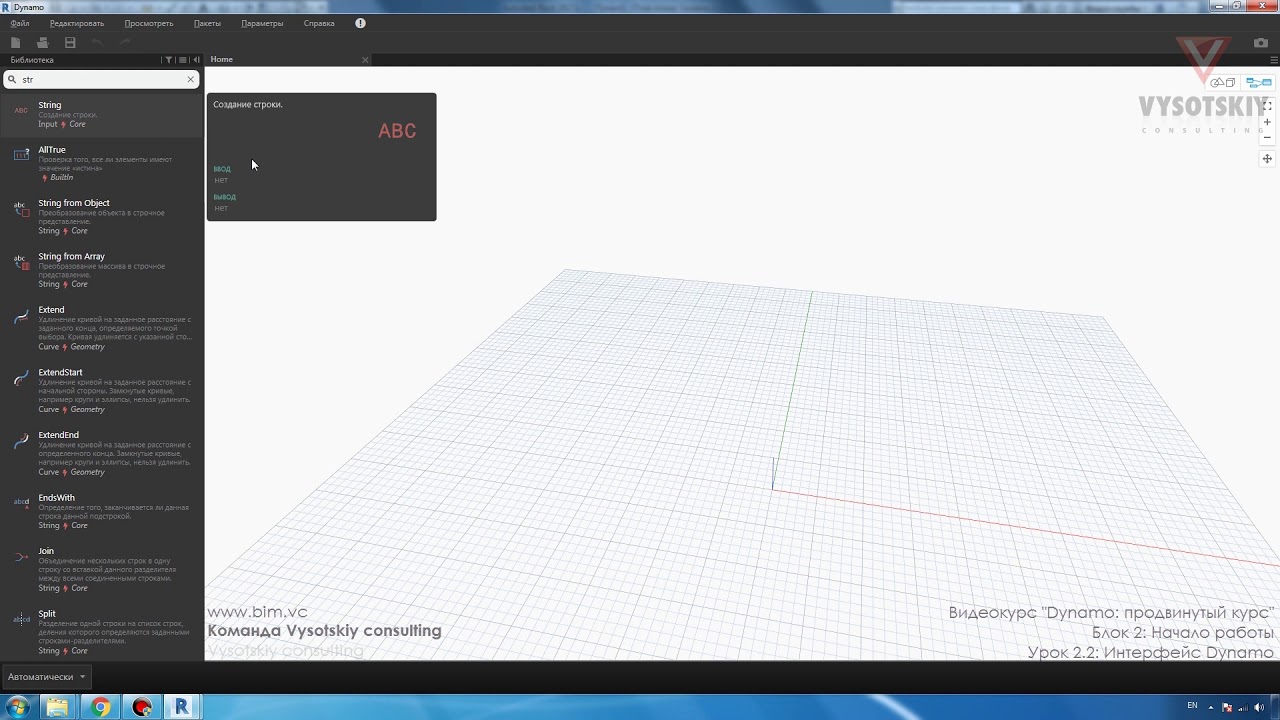Click the ExtendEnd curve icon
The image size is (1280, 720).
point(21,442)
